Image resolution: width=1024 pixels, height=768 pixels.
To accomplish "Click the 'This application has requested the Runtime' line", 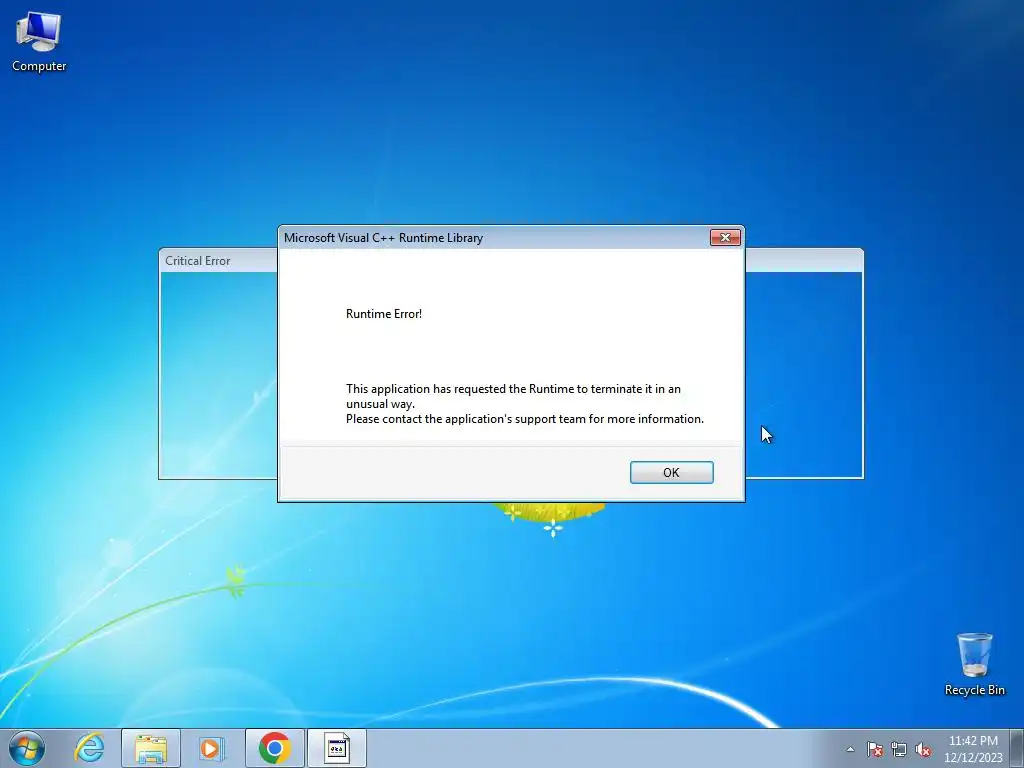I will click(x=513, y=389).
